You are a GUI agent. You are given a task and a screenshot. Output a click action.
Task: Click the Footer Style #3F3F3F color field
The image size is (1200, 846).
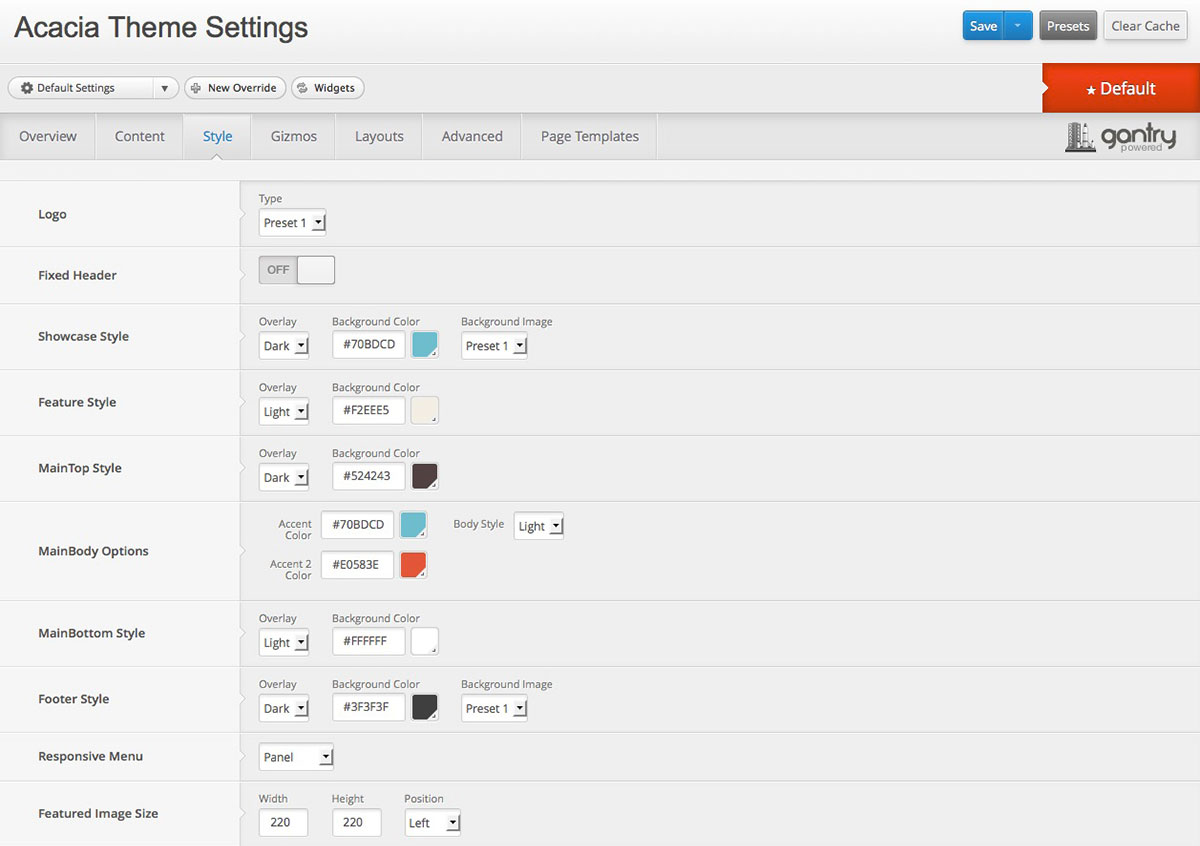[x=369, y=708]
